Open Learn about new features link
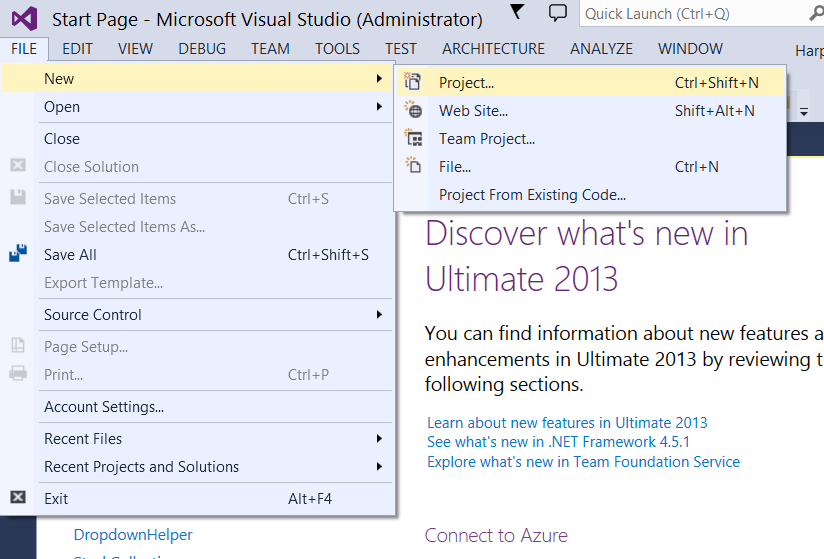The width and height of the screenshot is (824, 559). (x=566, y=422)
